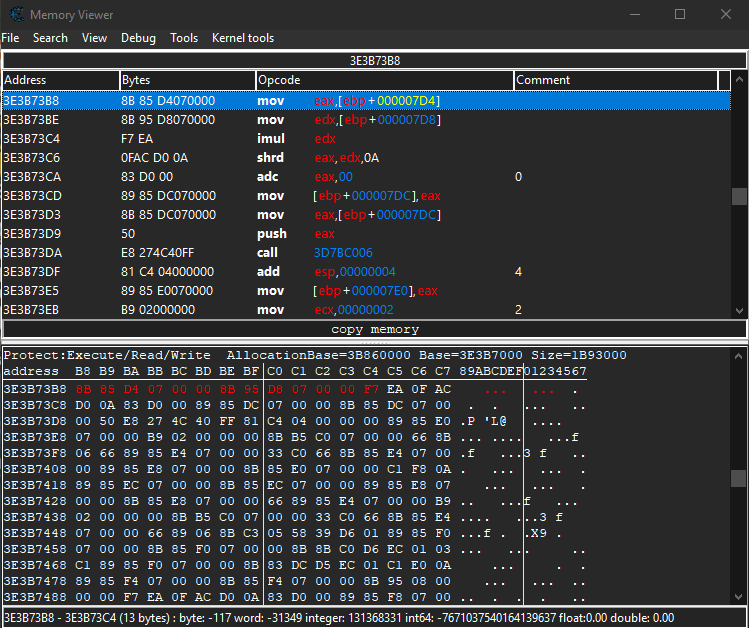Click hex row address 3E3B73B8
Image resolution: width=749 pixels, height=628 pixels.
point(35,389)
